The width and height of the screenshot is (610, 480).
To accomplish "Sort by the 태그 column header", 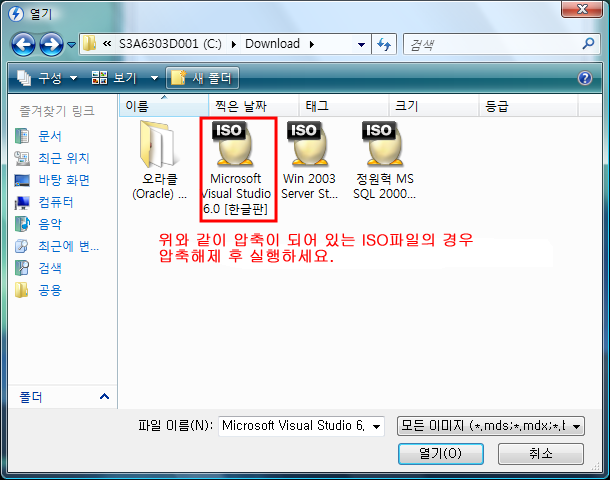I will [344, 106].
